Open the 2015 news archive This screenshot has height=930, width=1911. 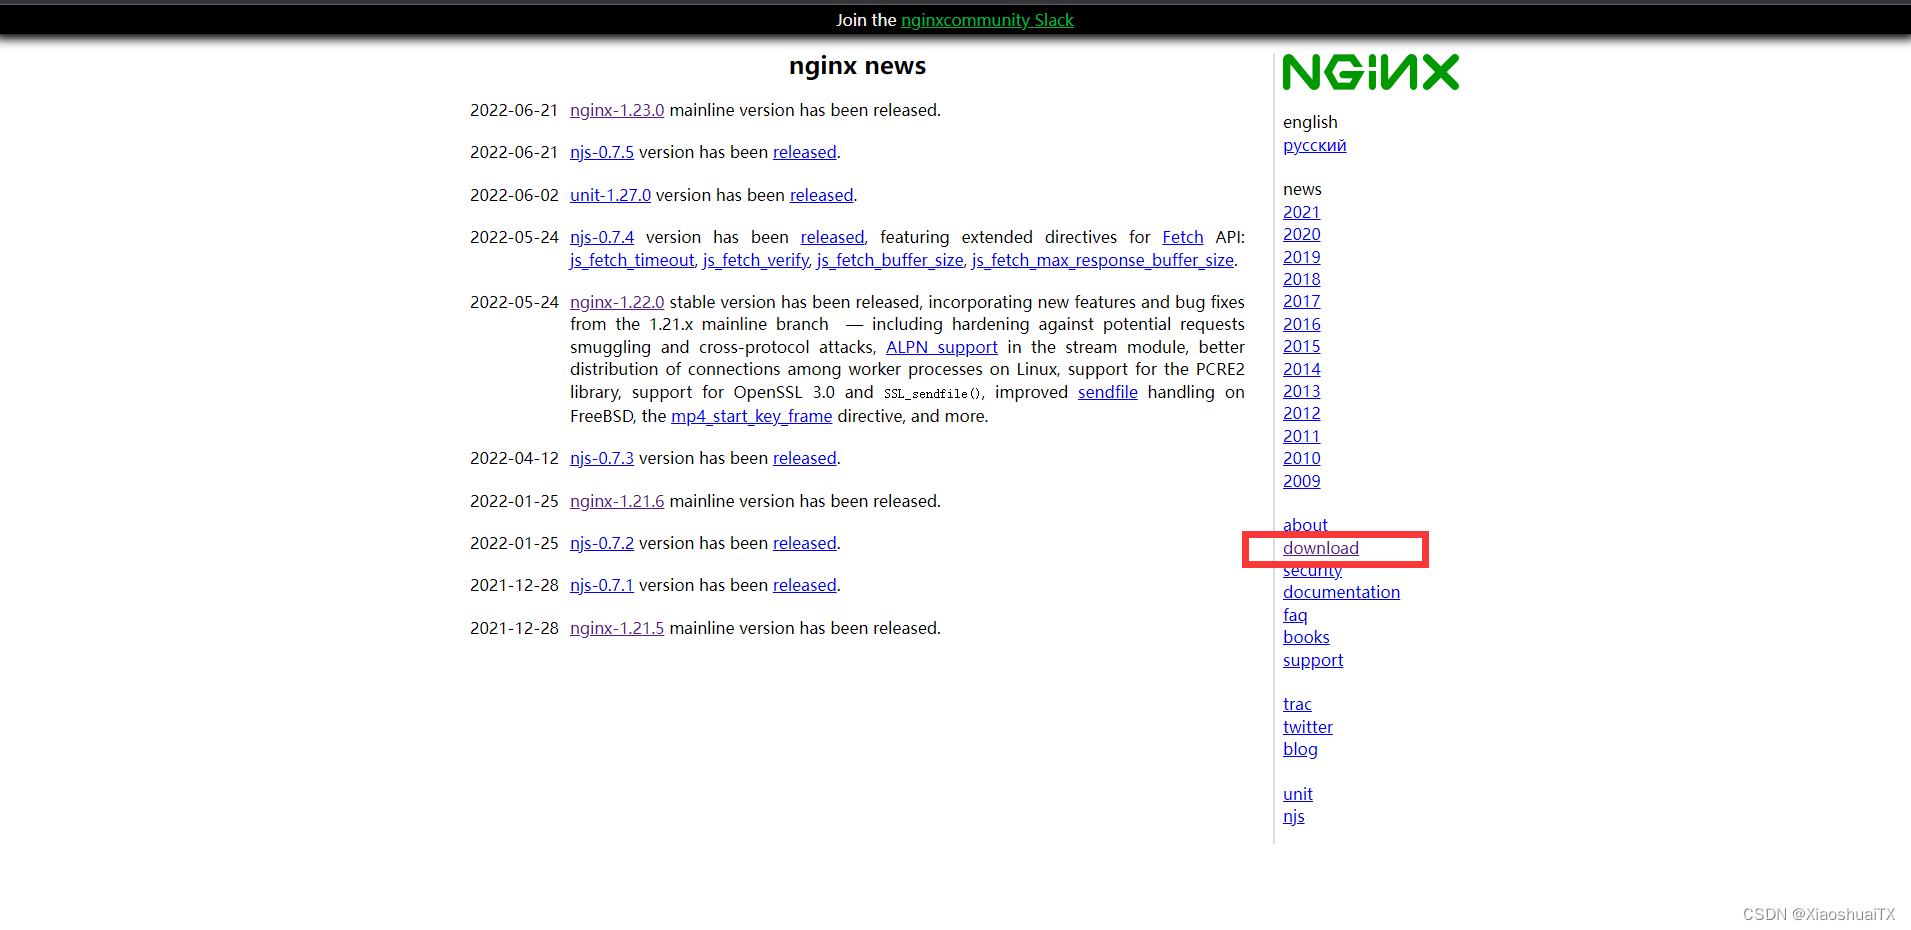[1302, 346]
